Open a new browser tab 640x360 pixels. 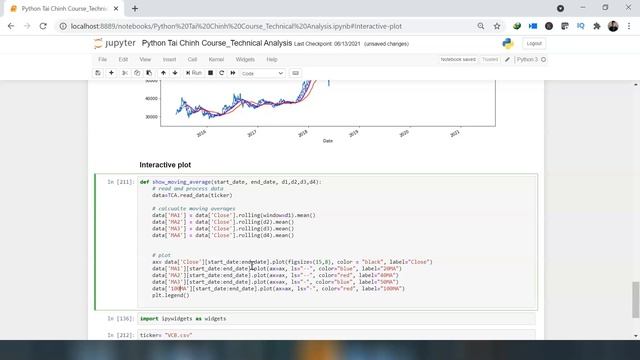135,9
